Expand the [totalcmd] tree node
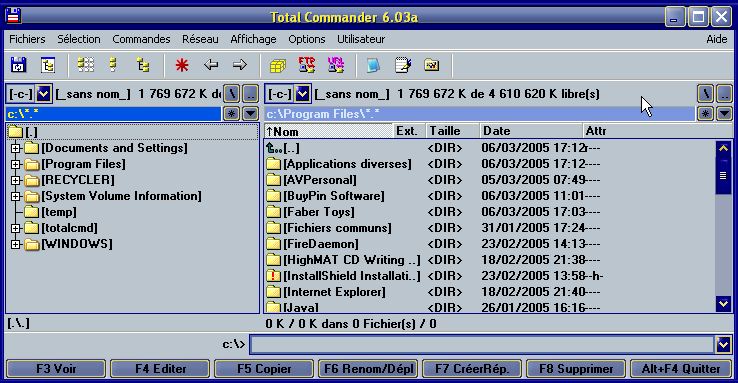Screen dimensions: 738x383 pos(16,229)
